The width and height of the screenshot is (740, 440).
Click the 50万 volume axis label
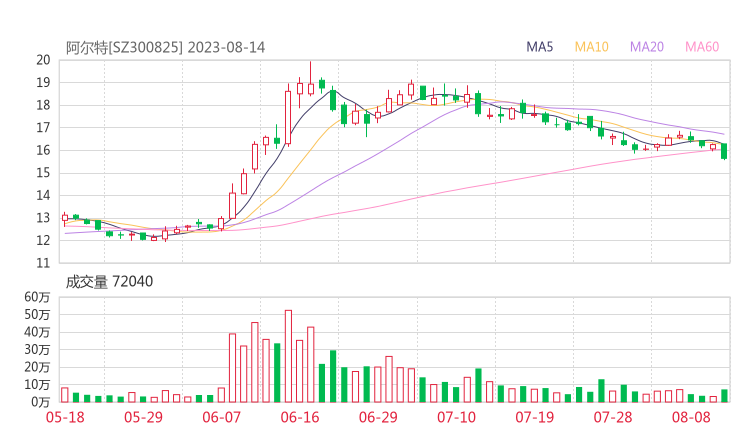(x=37, y=314)
